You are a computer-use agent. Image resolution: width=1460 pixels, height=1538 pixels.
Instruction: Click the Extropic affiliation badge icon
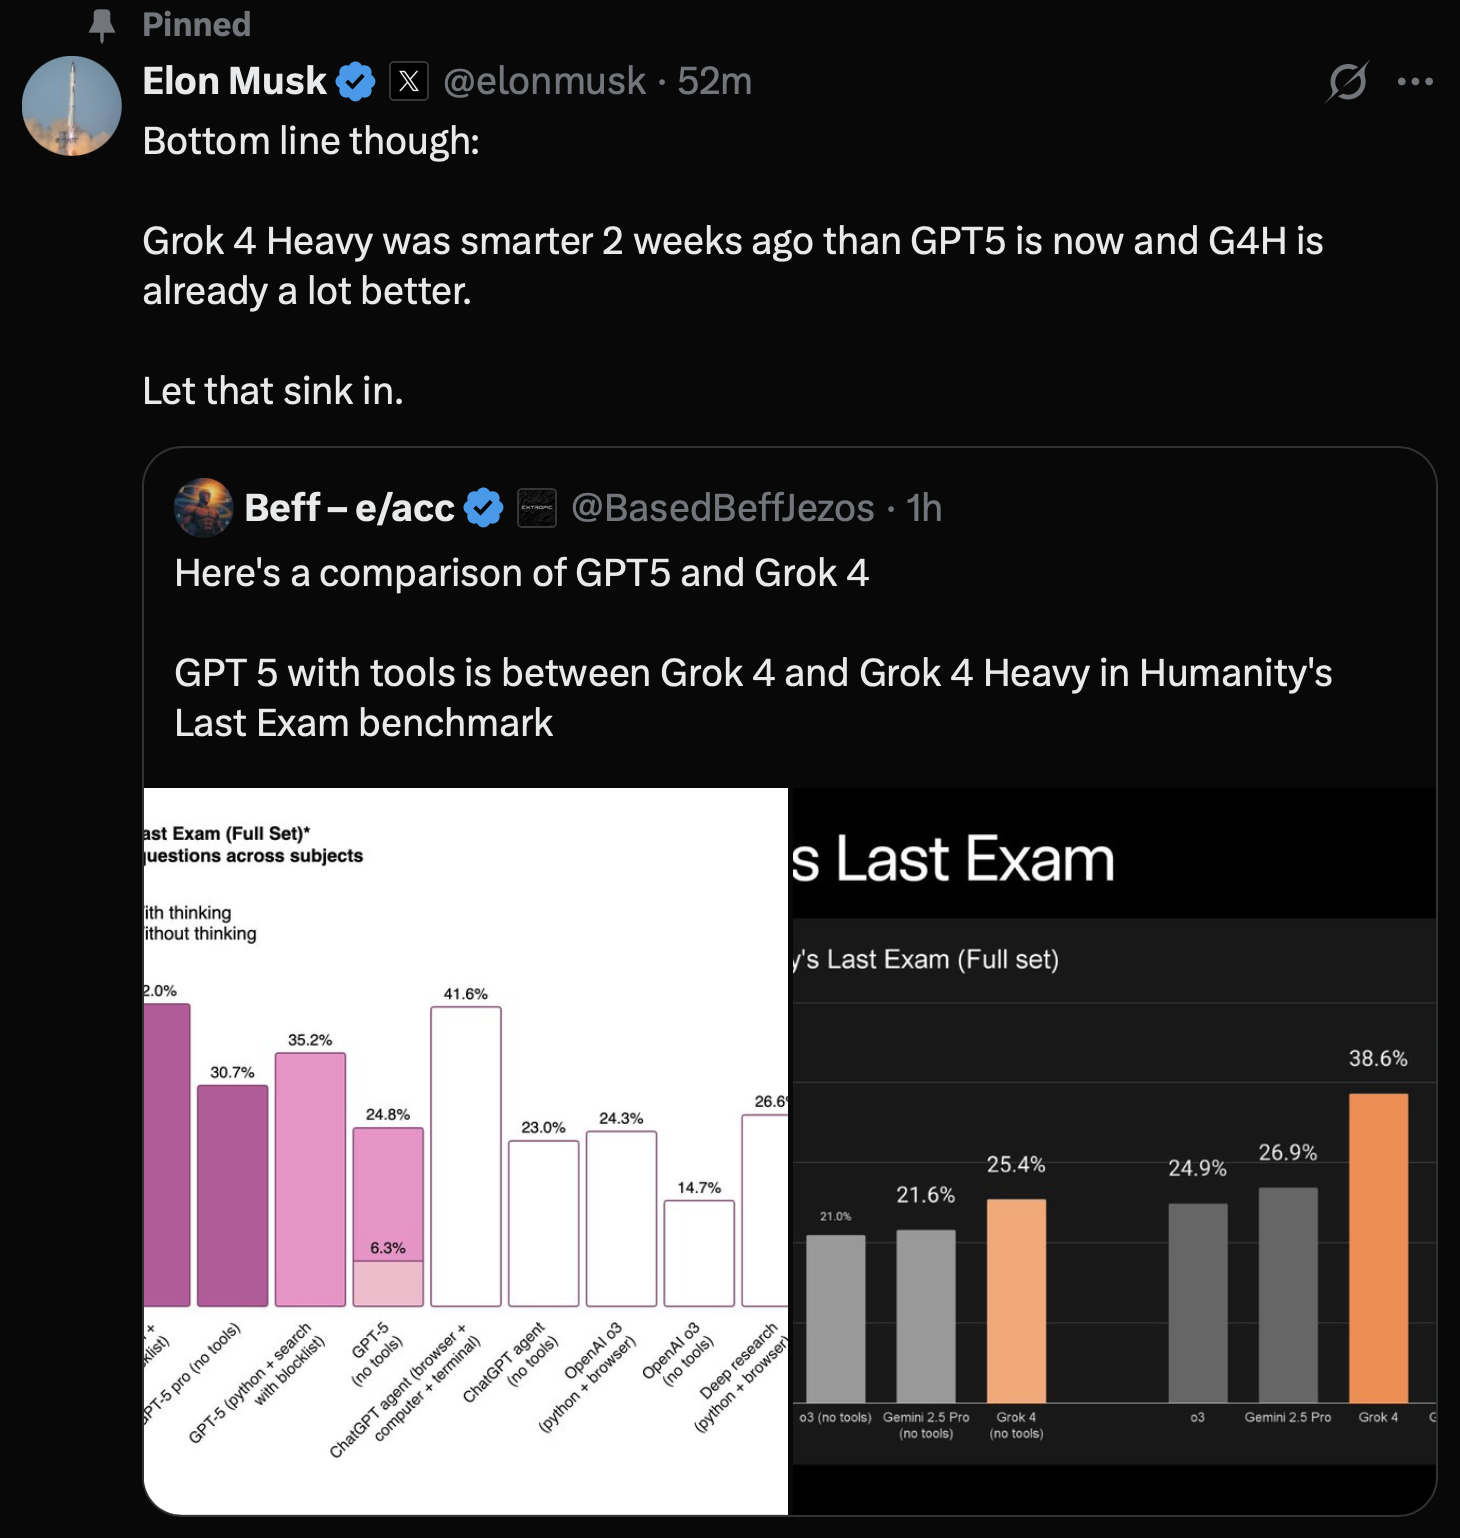click(537, 508)
